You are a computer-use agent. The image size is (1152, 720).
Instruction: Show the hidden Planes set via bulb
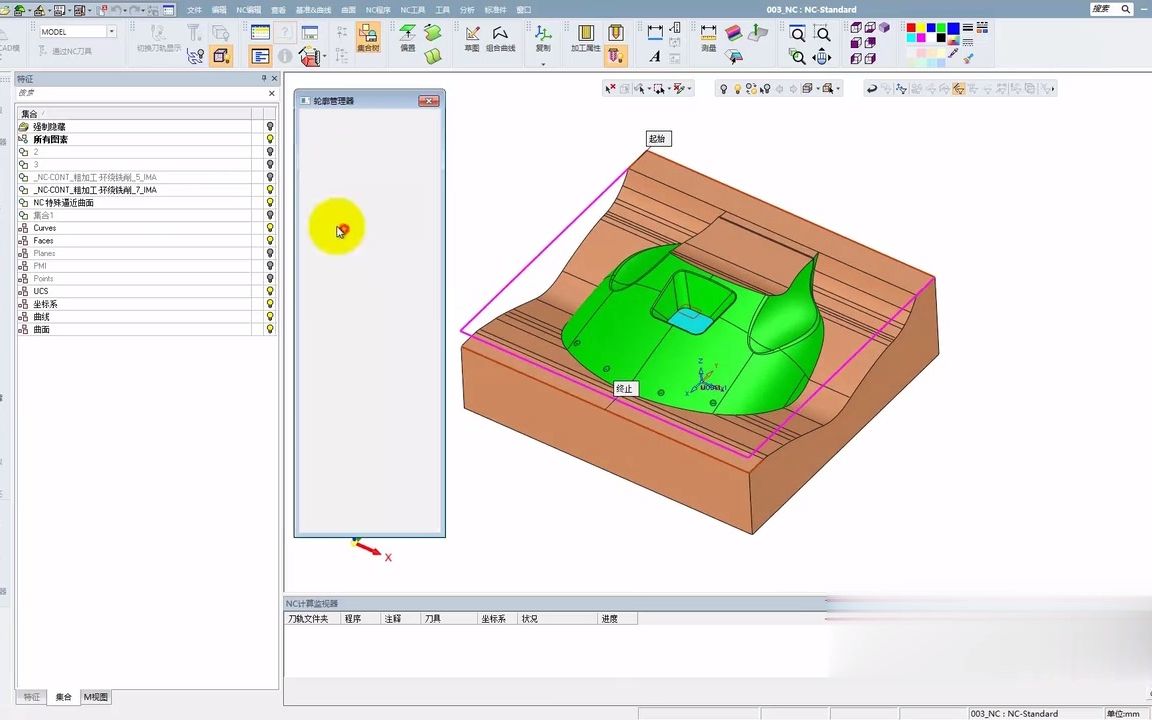tap(269, 253)
